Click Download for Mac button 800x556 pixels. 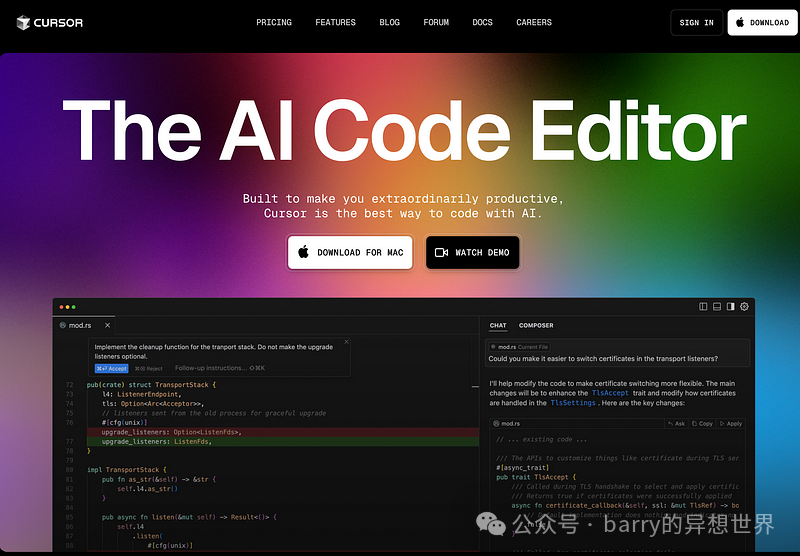[x=350, y=252]
